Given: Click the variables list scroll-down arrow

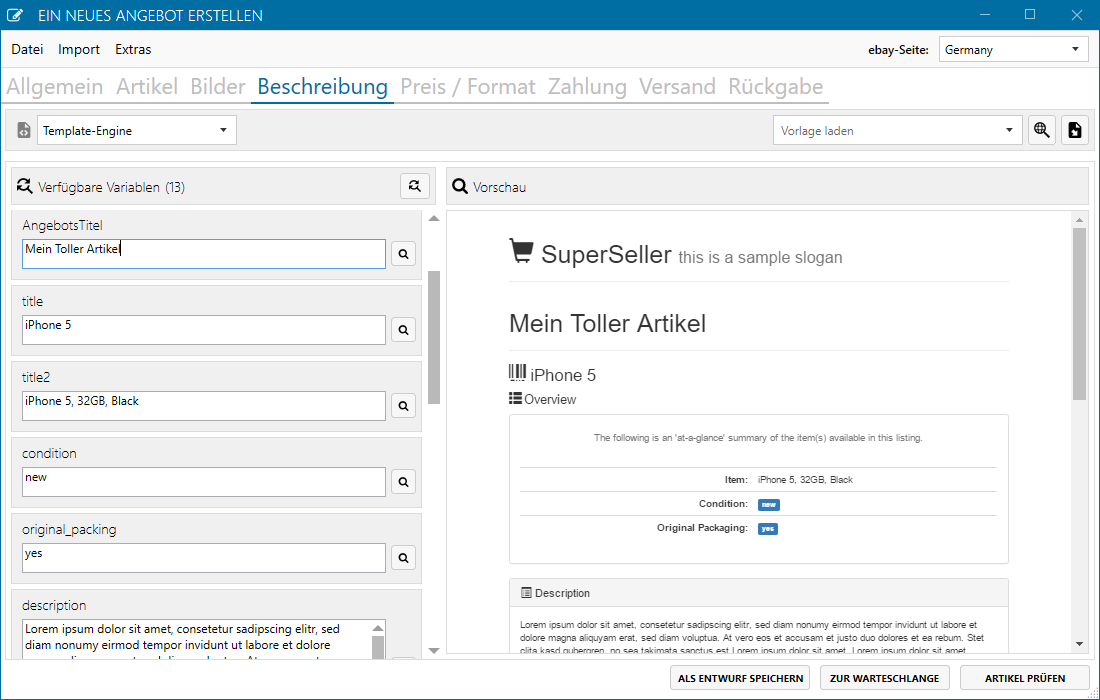Looking at the screenshot, I should coord(434,651).
